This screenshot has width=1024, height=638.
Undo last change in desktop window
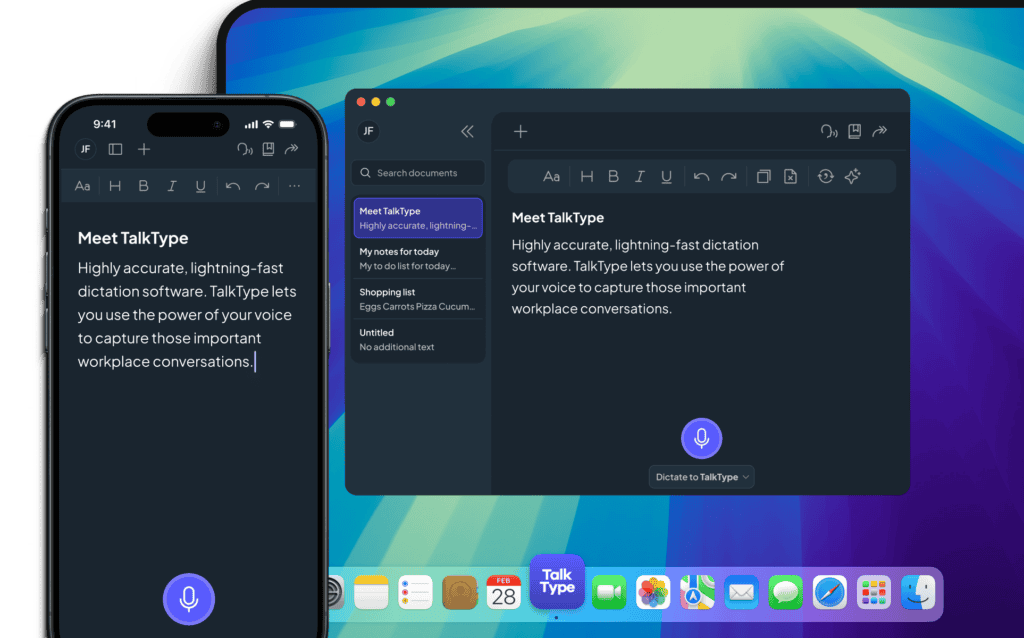pos(701,177)
